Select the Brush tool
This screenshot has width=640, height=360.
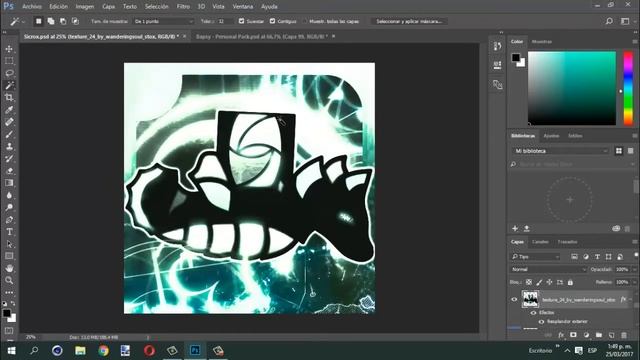tap(9, 134)
